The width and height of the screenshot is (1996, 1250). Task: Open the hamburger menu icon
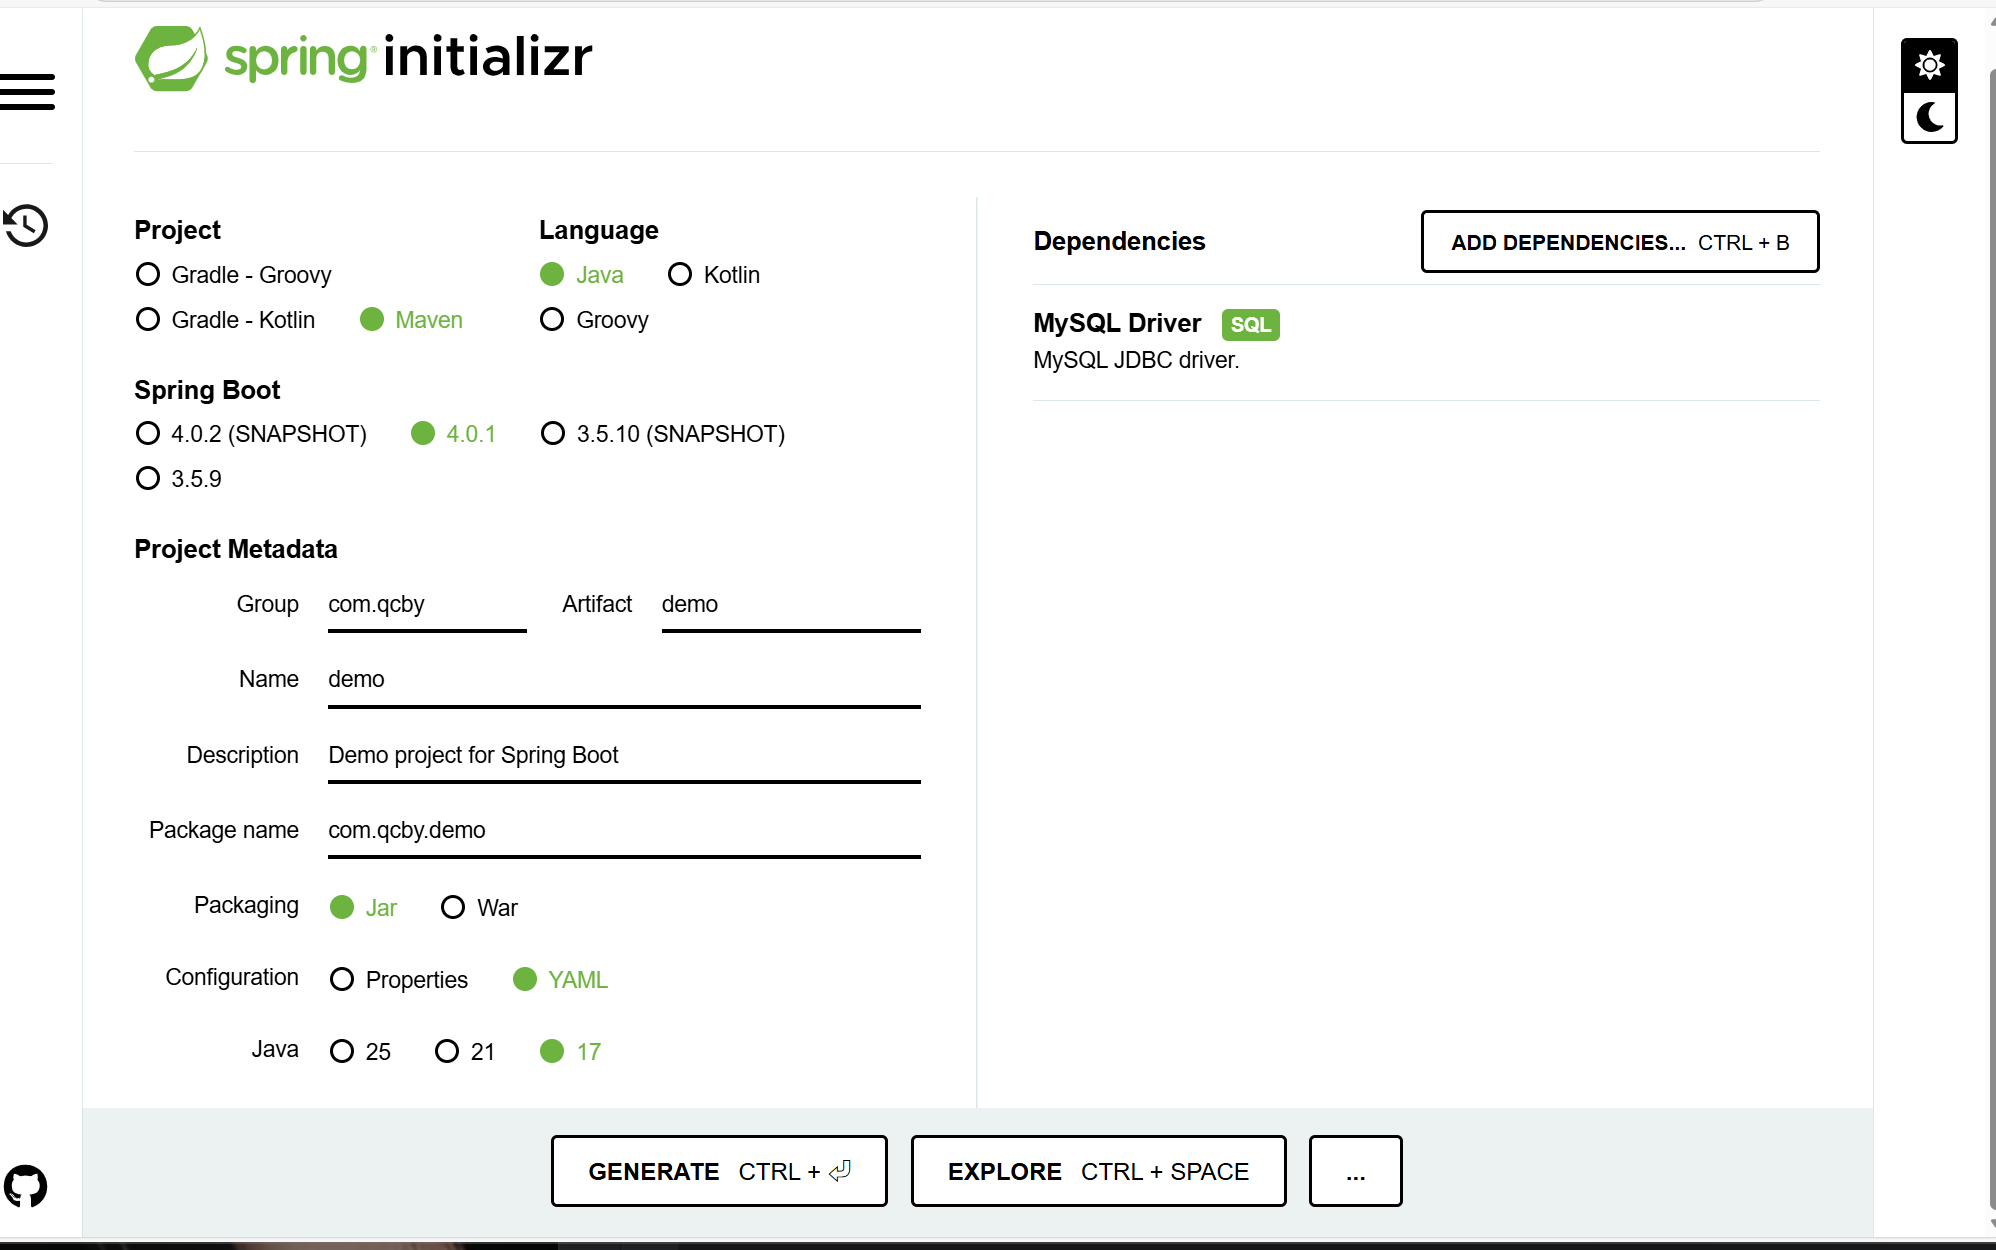[27, 91]
